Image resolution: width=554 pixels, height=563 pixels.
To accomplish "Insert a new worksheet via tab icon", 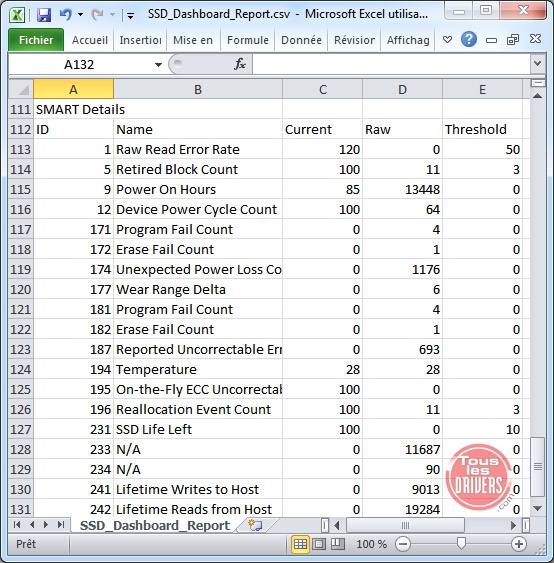I will [x=255, y=525].
